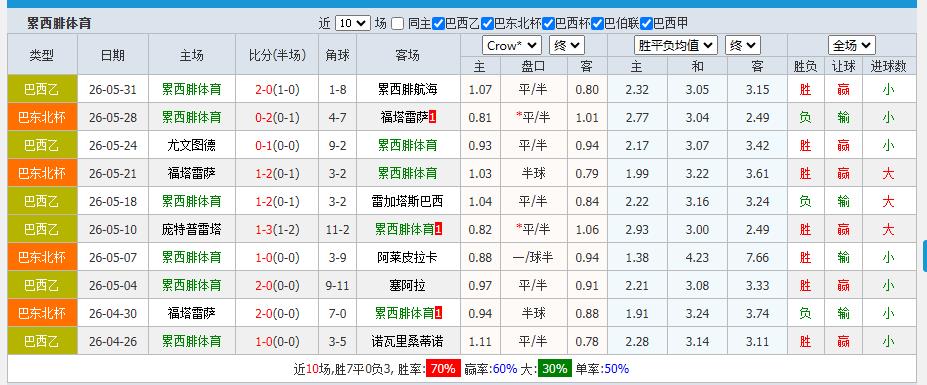Click the 福塔雷萨 away team on 26-05-28
The width and height of the screenshot is (927, 385).
click(403, 118)
